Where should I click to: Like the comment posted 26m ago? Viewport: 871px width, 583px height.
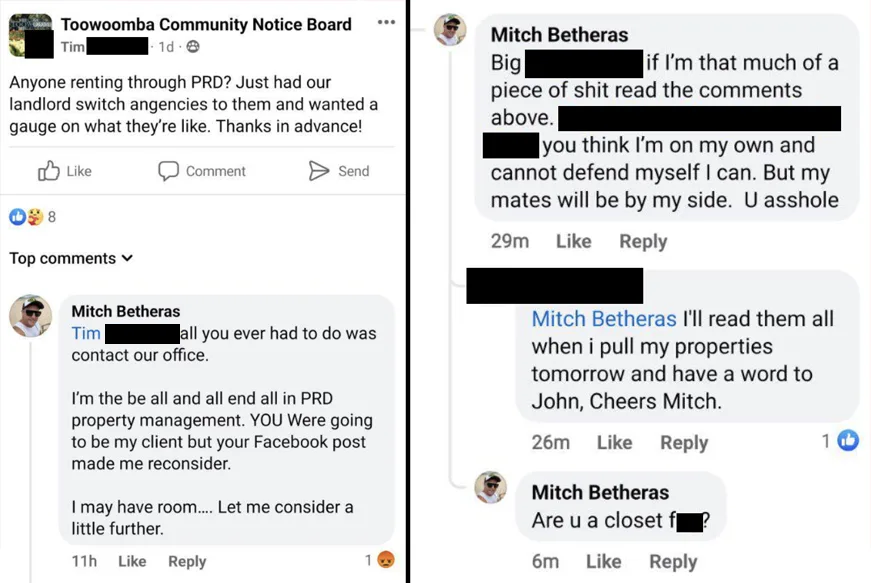pos(614,442)
